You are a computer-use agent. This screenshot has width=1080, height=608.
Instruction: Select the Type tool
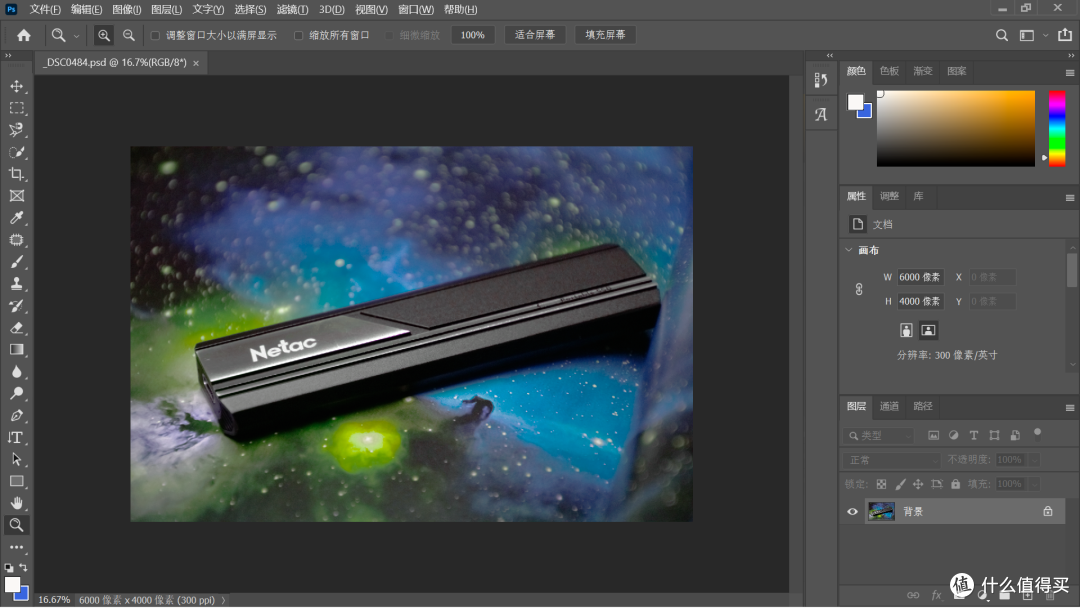pos(15,438)
